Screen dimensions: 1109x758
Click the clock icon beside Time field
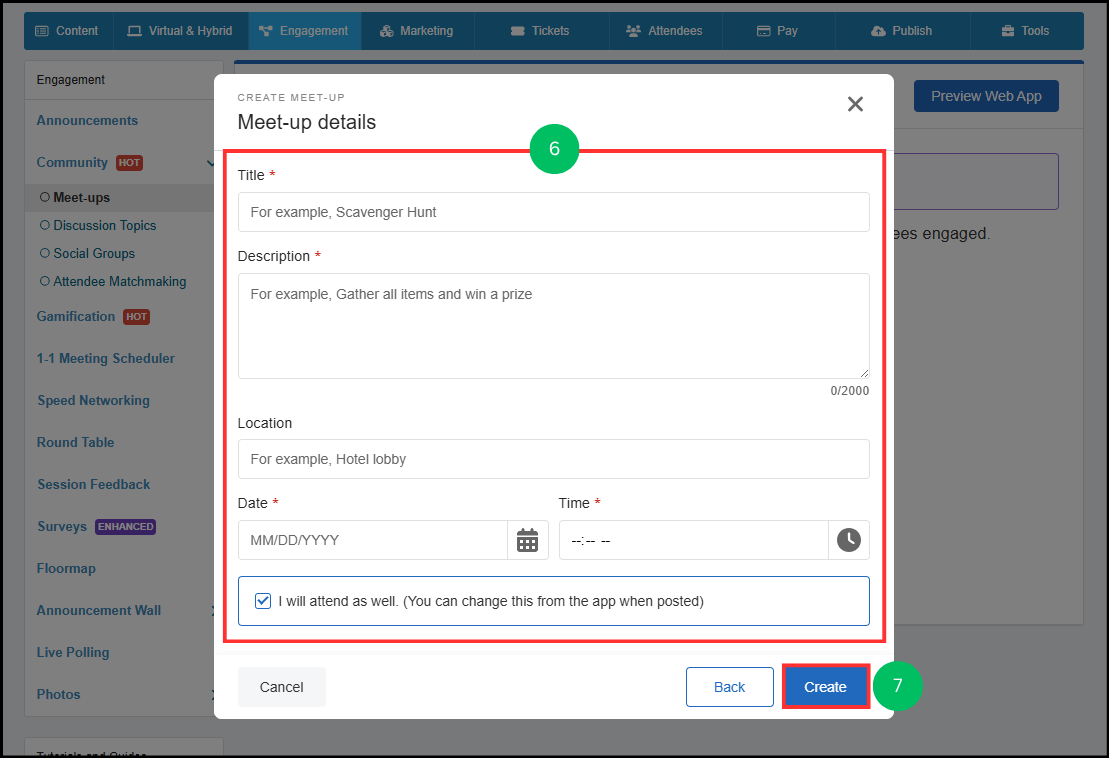pyautogui.click(x=849, y=540)
